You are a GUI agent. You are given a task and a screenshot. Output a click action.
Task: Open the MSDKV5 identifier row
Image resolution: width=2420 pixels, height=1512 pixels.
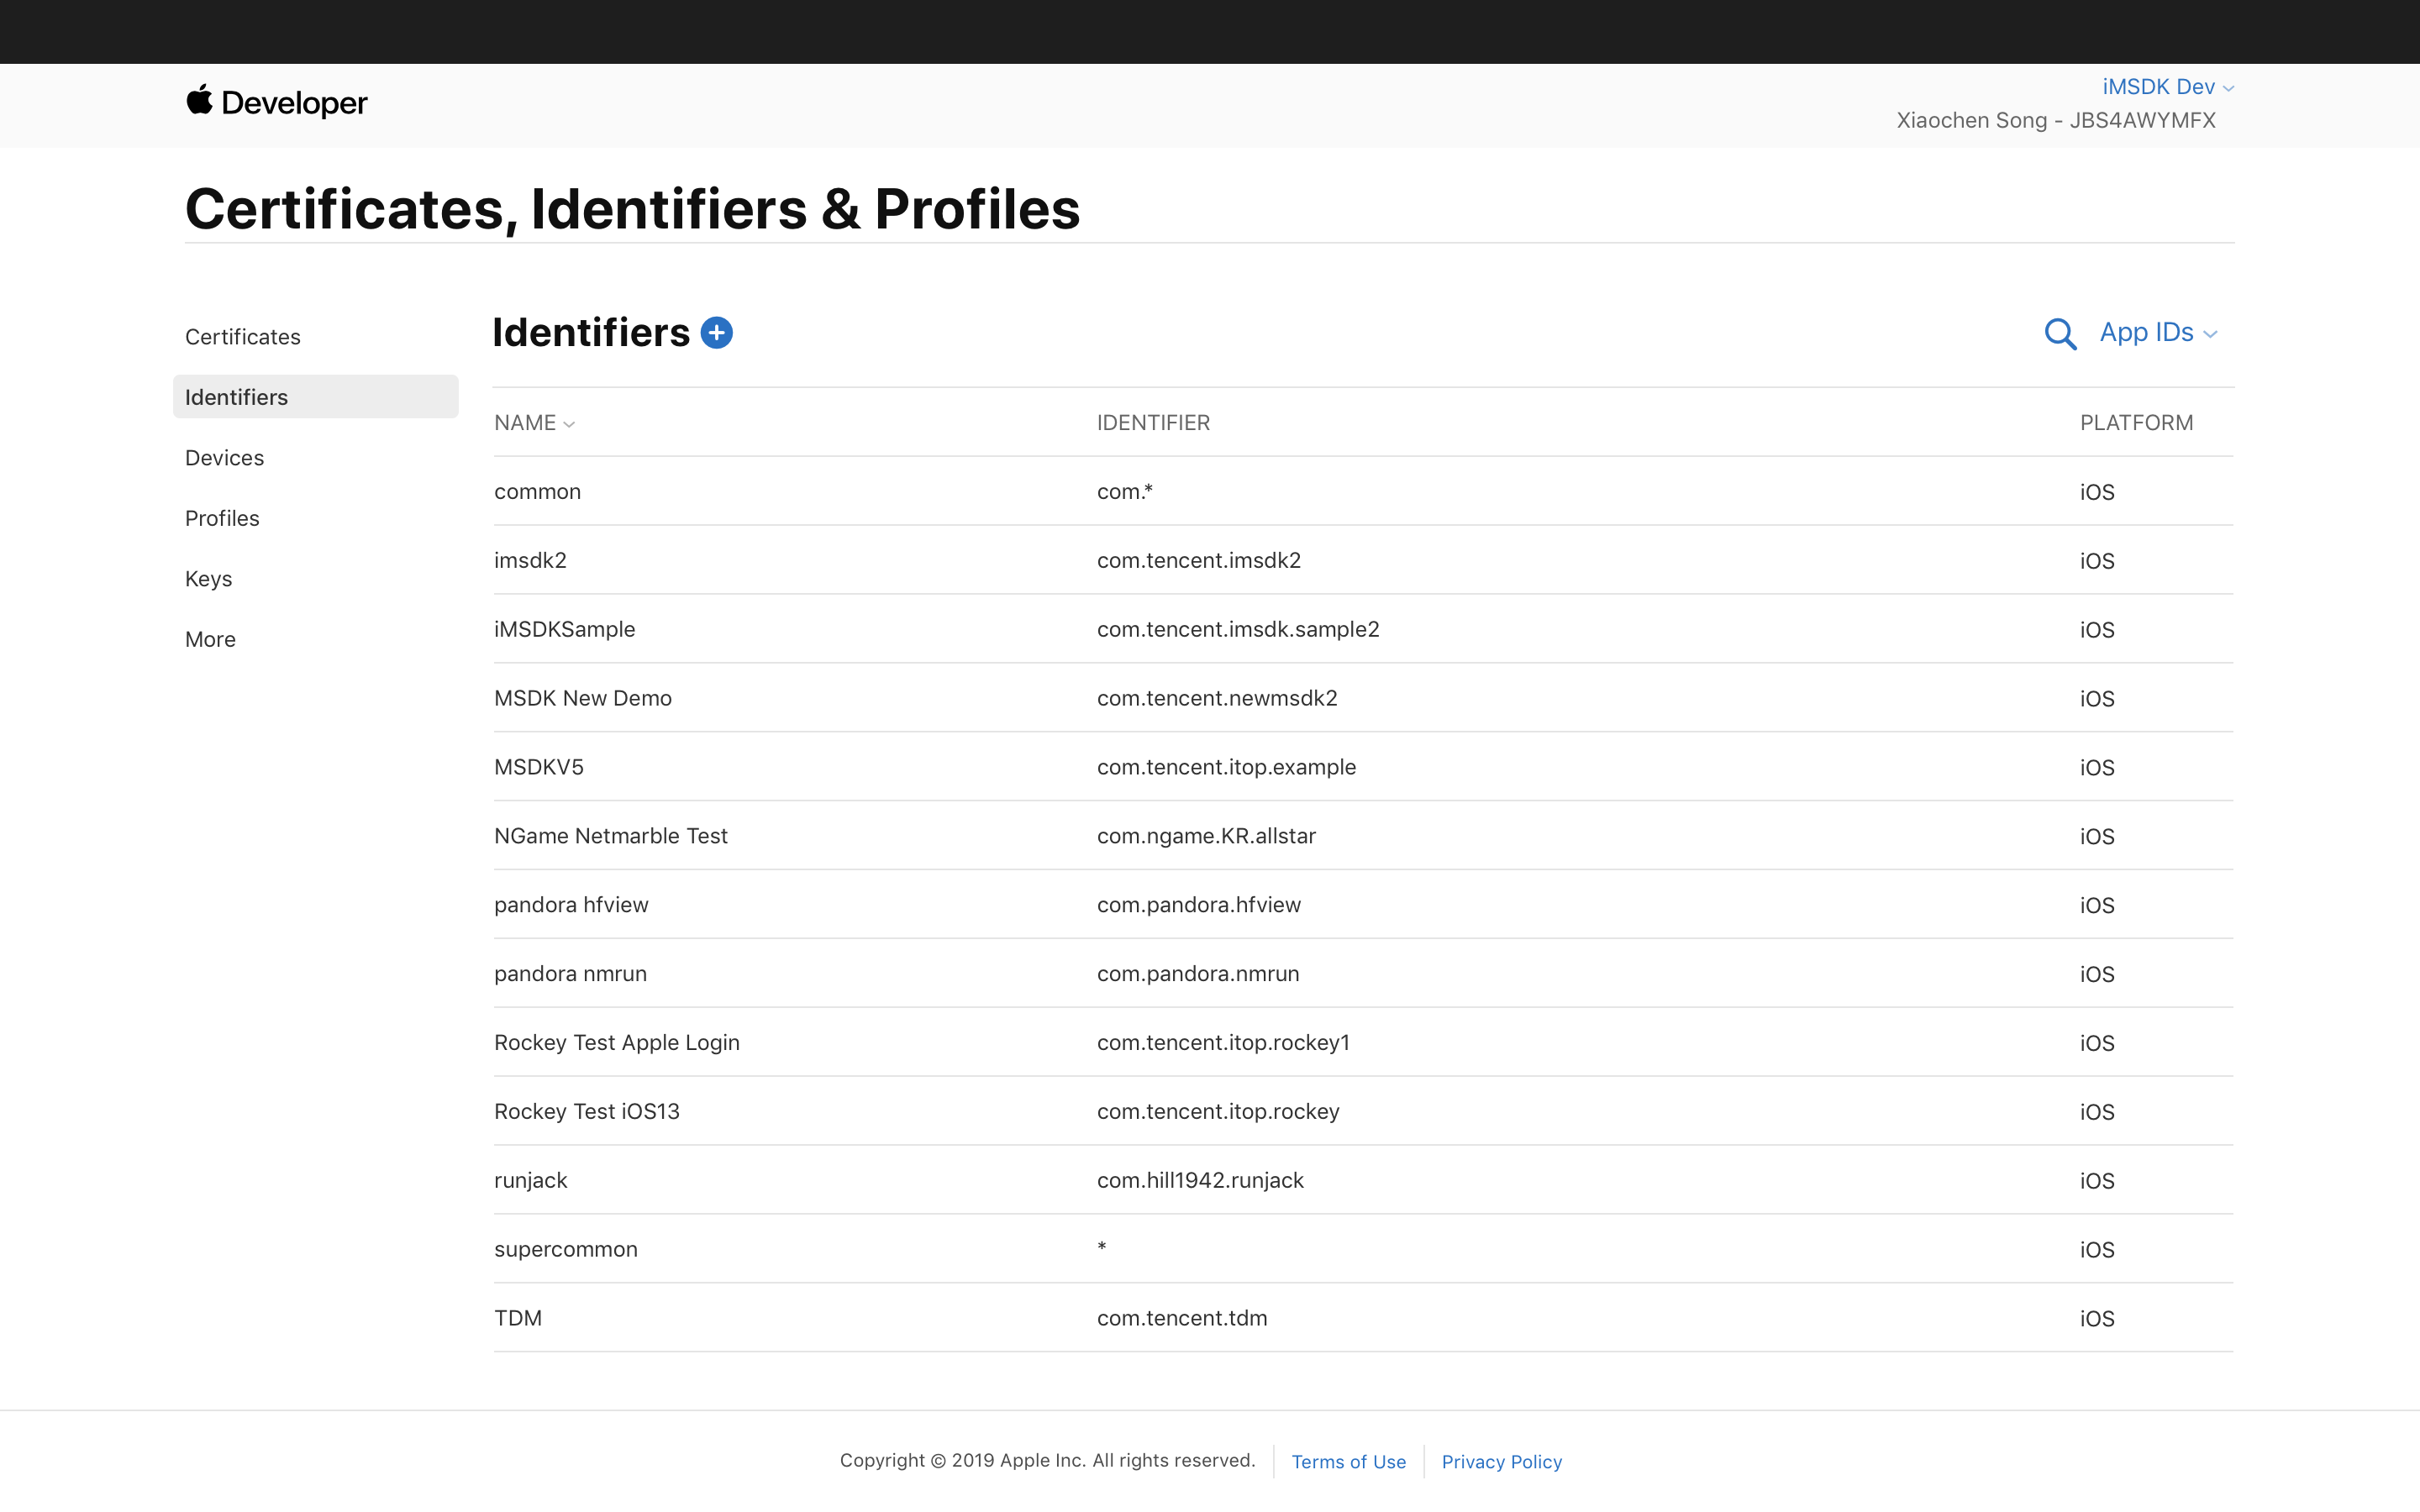click(x=1363, y=767)
